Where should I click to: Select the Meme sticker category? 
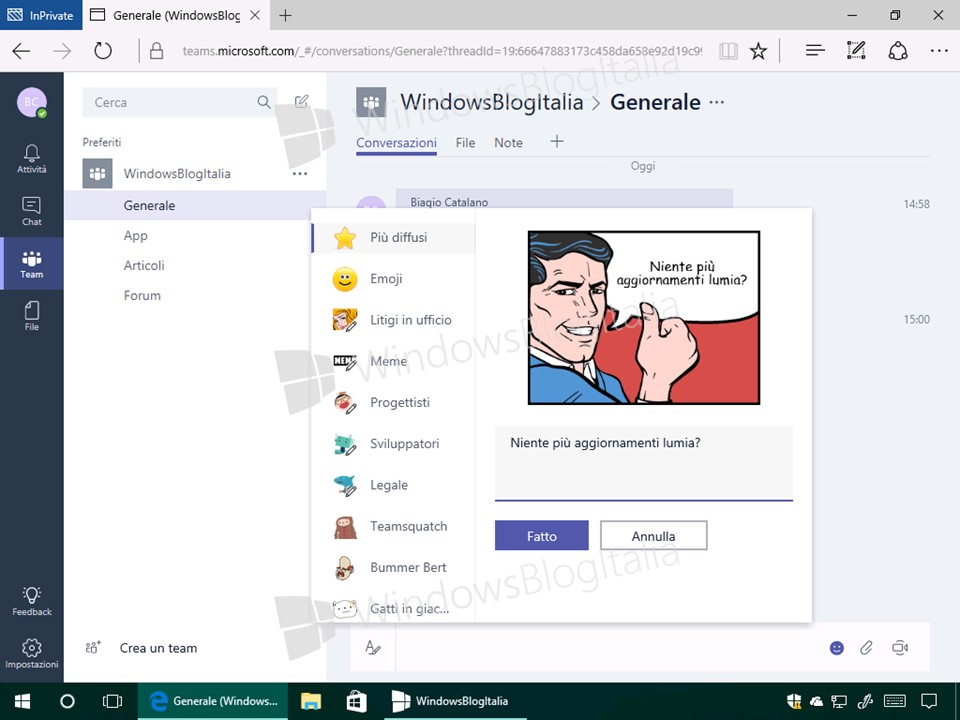coord(393,361)
